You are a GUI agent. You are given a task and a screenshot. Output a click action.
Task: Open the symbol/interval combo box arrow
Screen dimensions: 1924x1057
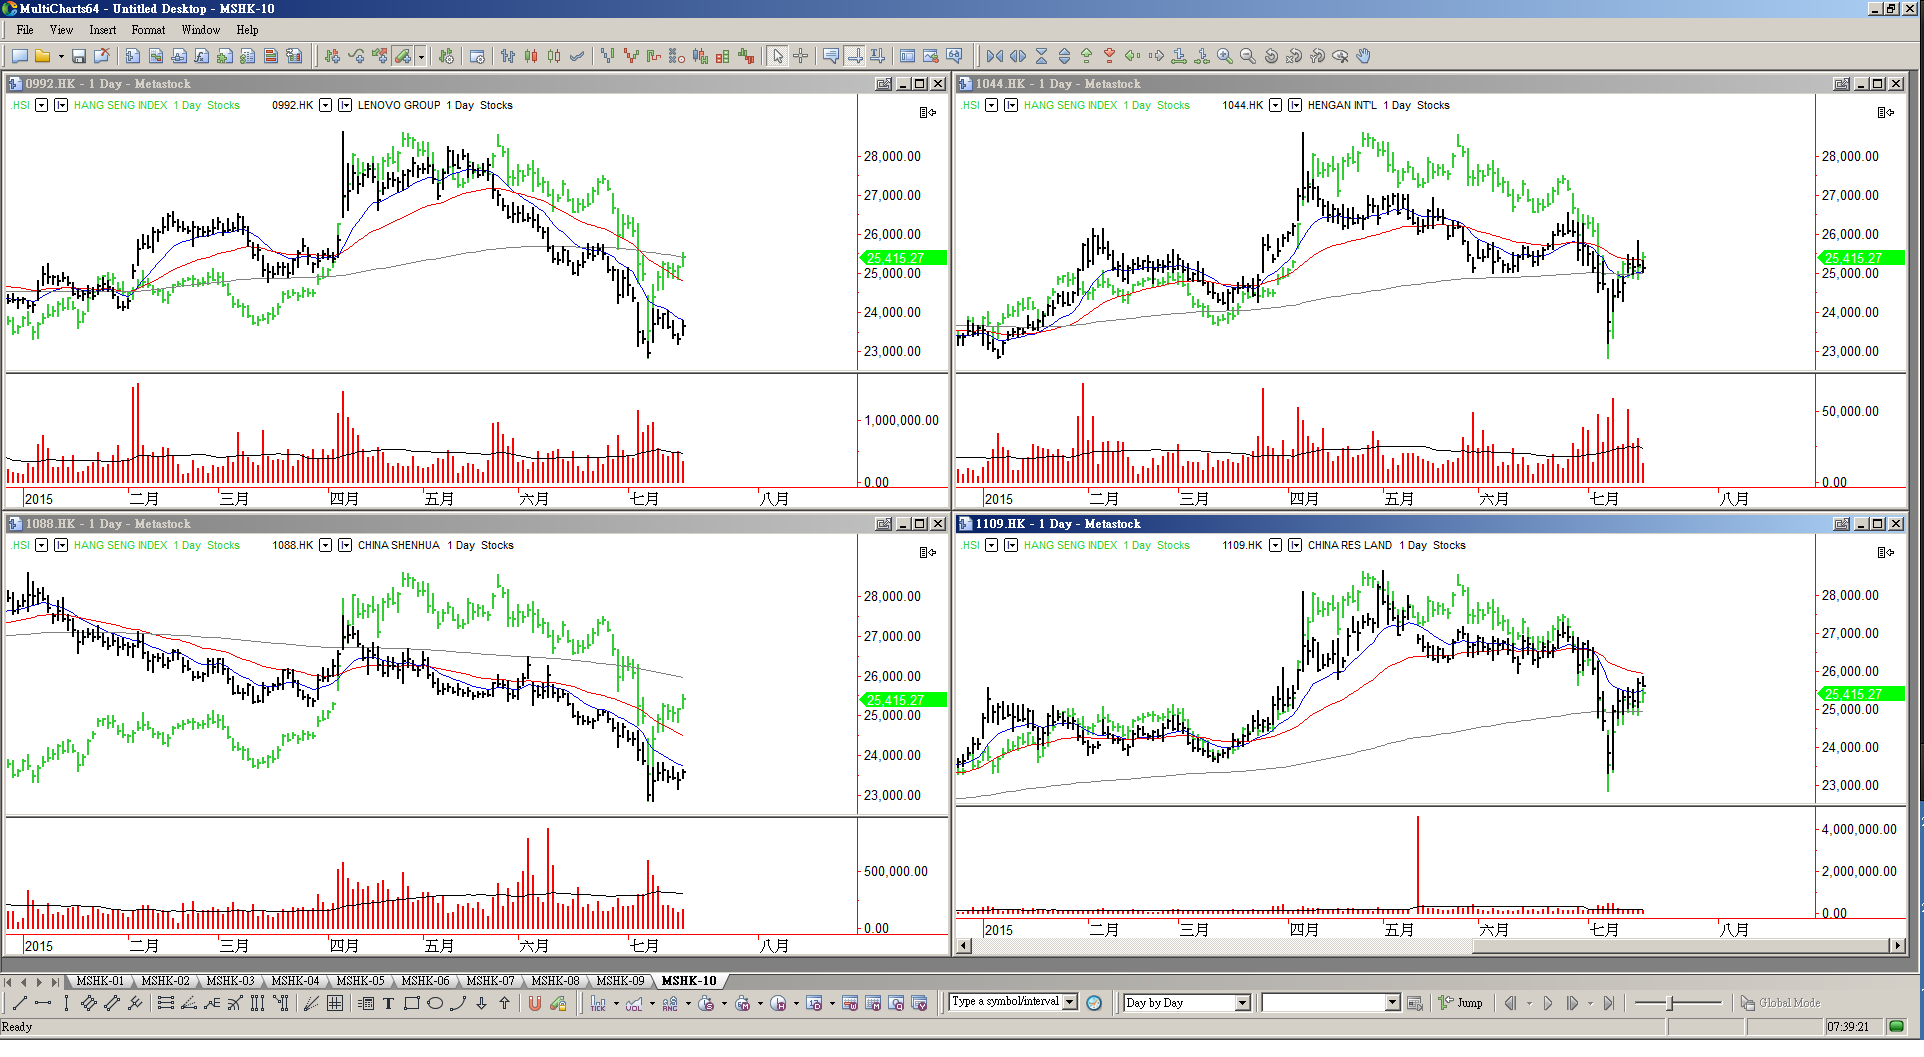pos(1070,1002)
